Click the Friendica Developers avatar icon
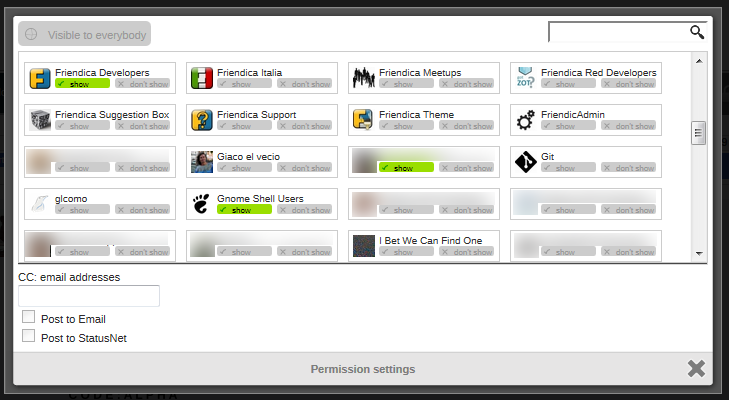 click(x=40, y=78)
